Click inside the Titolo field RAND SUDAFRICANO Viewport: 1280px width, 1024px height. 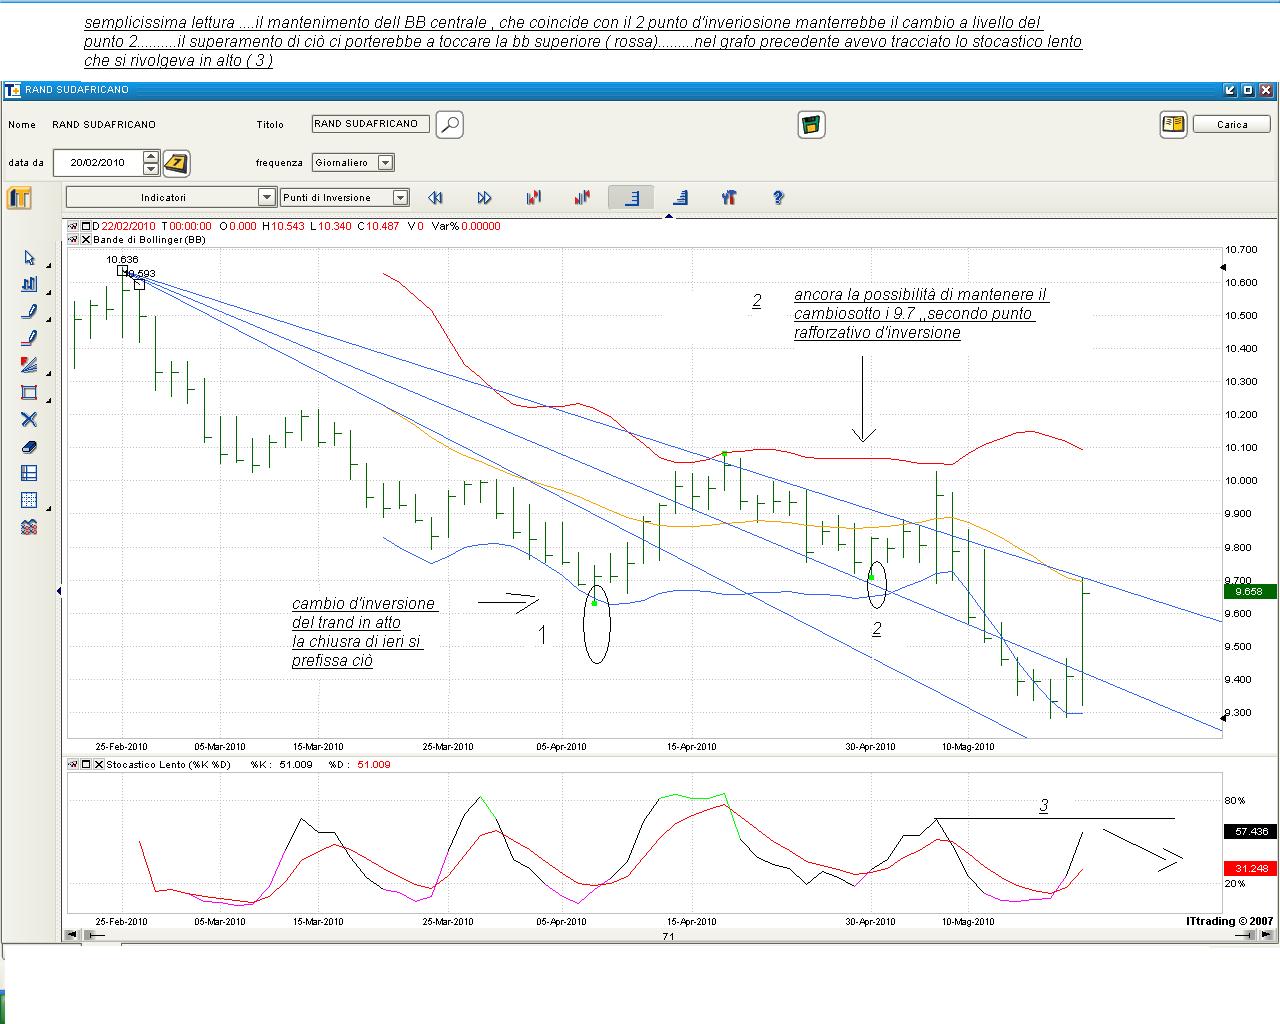click(x=371, y=124)
